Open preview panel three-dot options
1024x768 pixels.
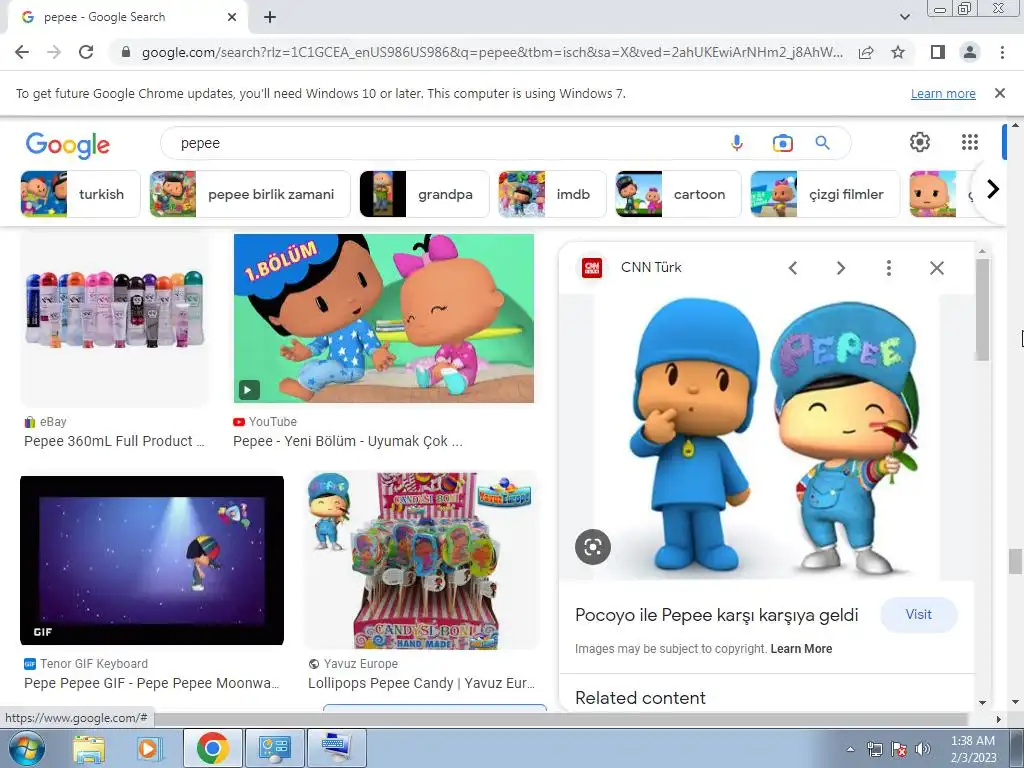[x=888, y=268]
